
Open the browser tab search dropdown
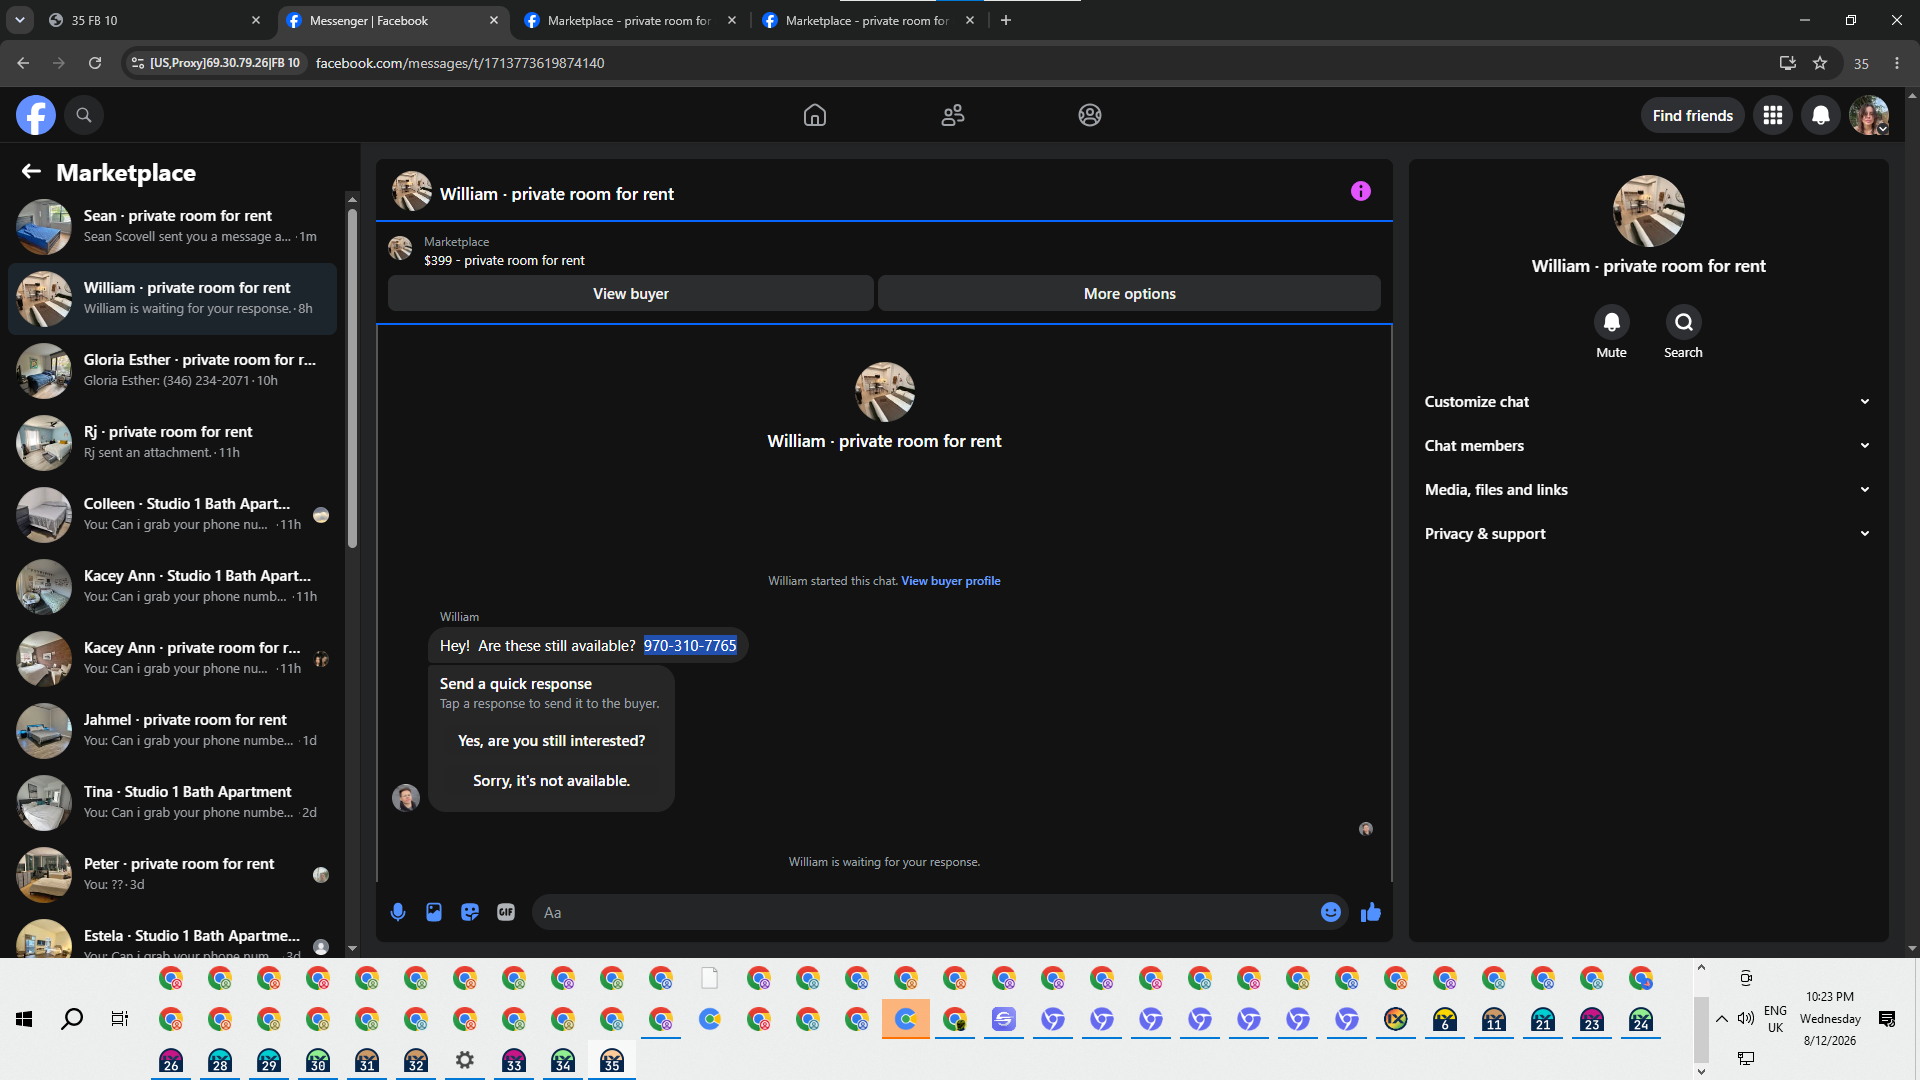point(20,20)
